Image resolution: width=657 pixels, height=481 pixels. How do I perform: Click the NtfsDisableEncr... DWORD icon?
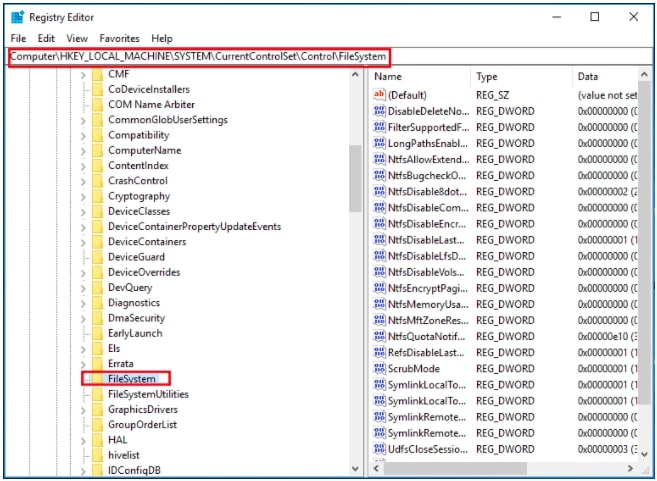point(379,224)
